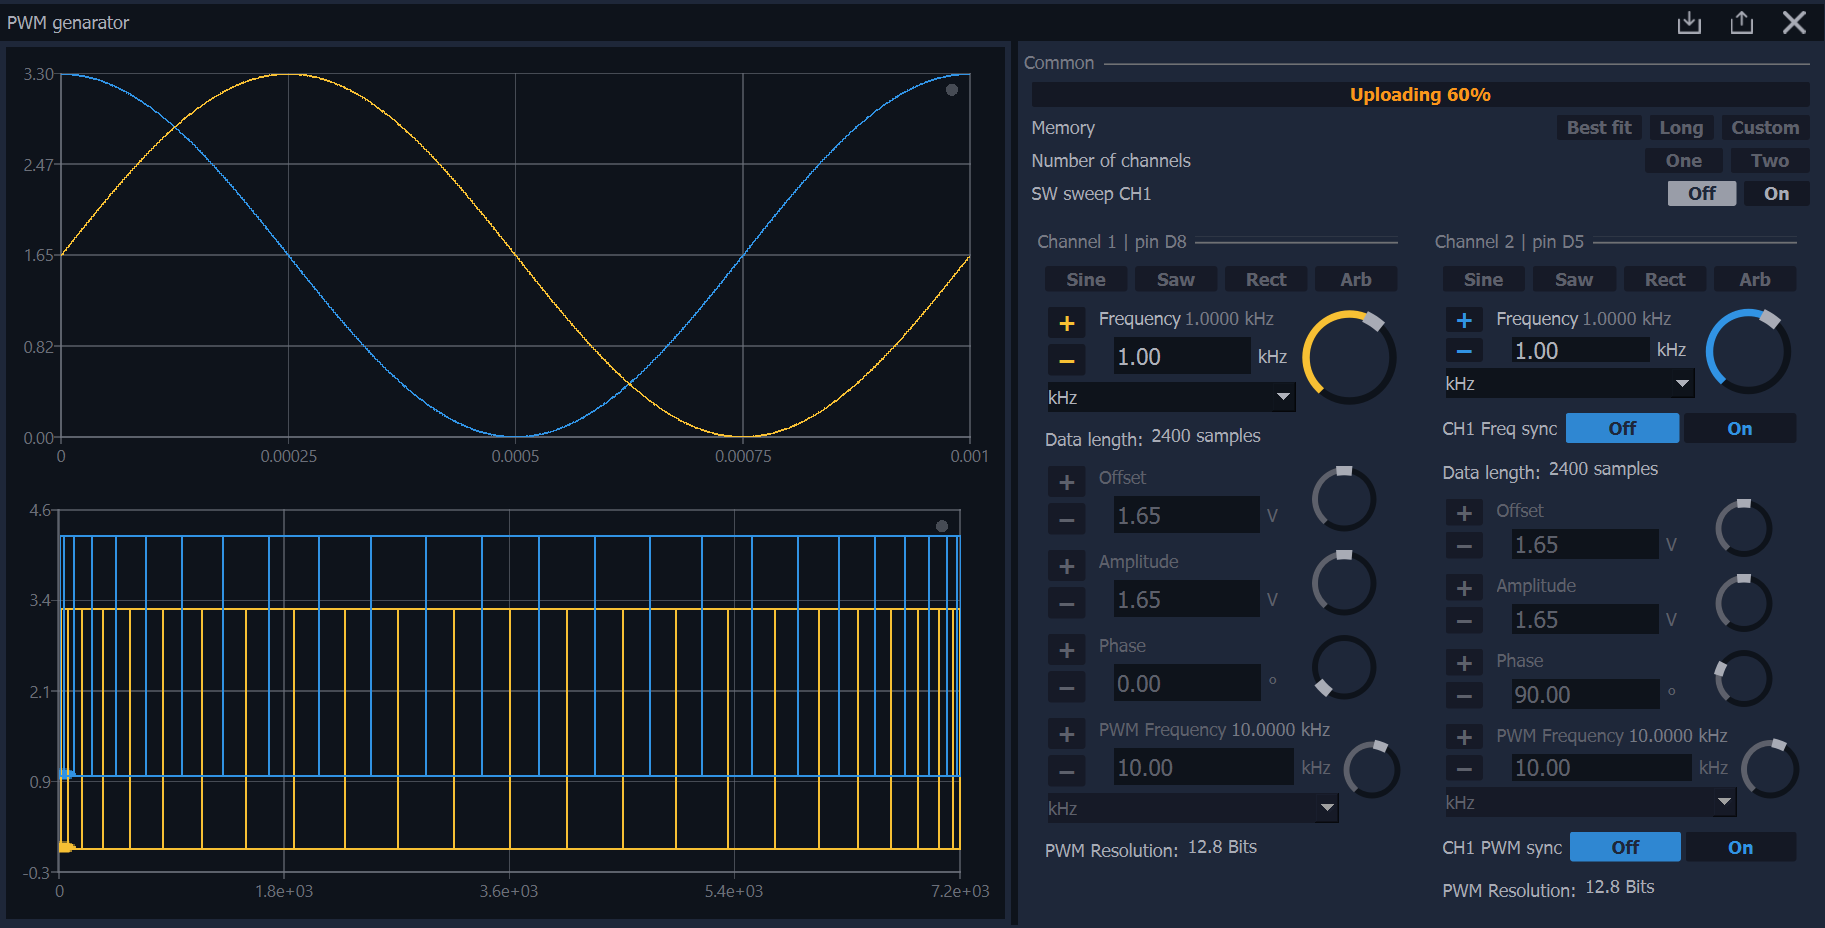The image size is (1825, 928).
Task: Increase Channel 1 PWM Frequency with plus
Action: 1067,735
